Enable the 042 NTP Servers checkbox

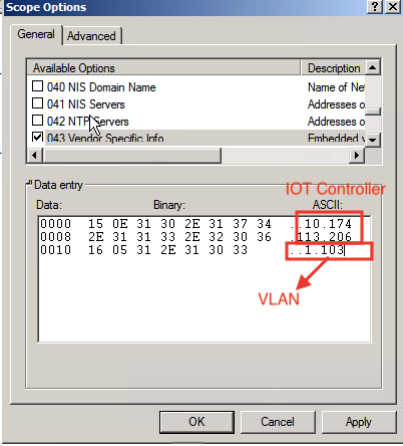point(37,120)
